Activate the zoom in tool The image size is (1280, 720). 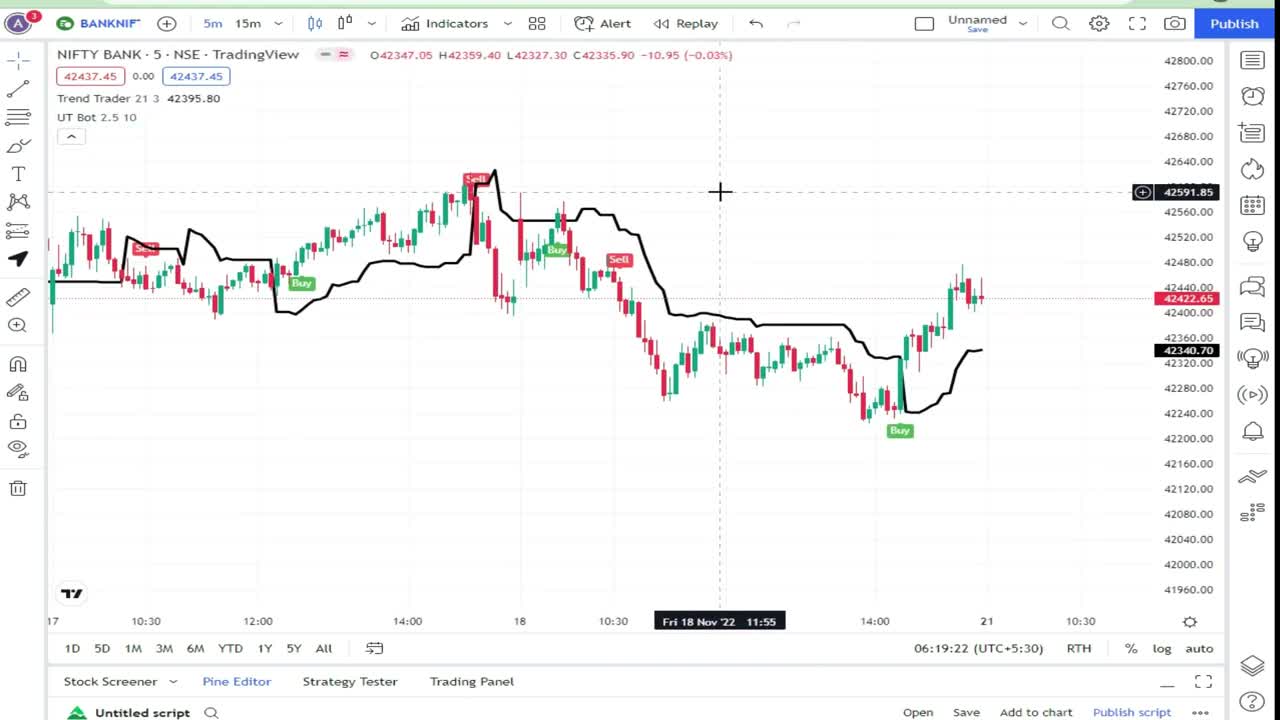[x=18, y=325]
